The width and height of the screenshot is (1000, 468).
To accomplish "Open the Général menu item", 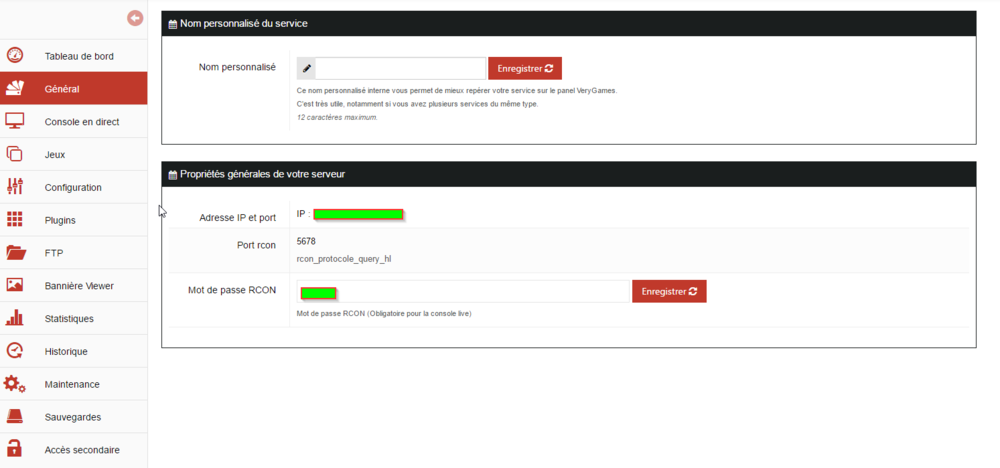I will 62,89.
